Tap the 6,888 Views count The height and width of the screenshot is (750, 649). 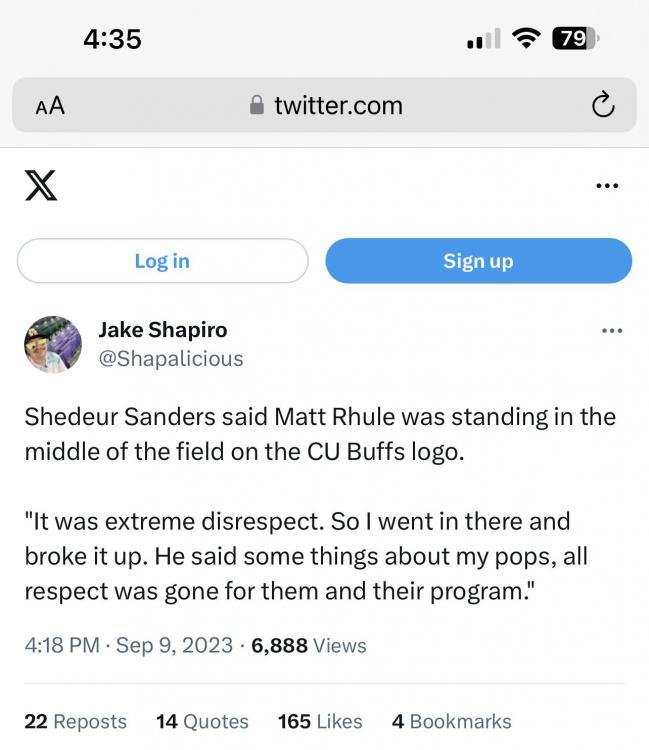(309, 645)
